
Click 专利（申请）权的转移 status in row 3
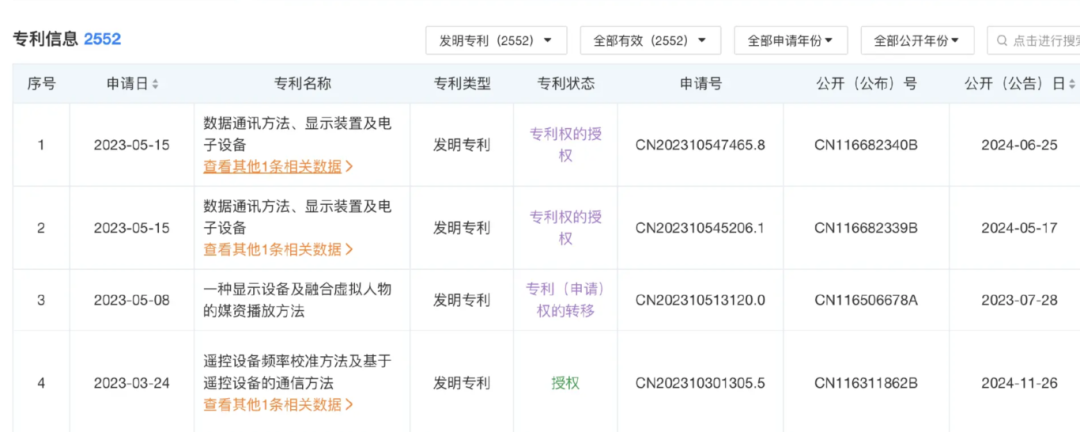coord(565,300)
